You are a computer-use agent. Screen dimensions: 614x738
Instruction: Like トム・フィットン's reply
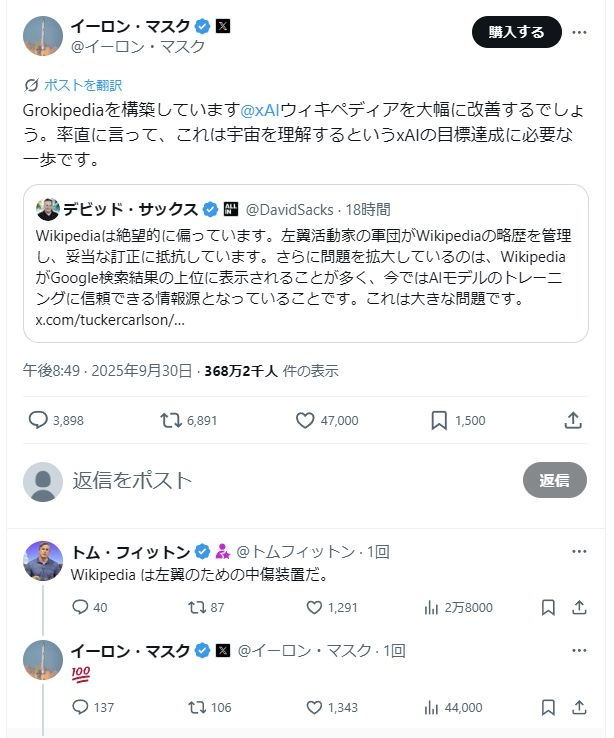point(314,607)
